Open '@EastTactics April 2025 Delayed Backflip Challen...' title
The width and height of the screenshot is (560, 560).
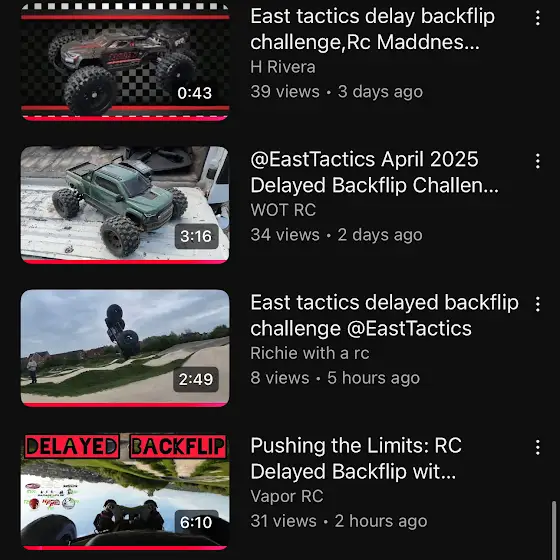pyautogui.click(x=374, y=172)
